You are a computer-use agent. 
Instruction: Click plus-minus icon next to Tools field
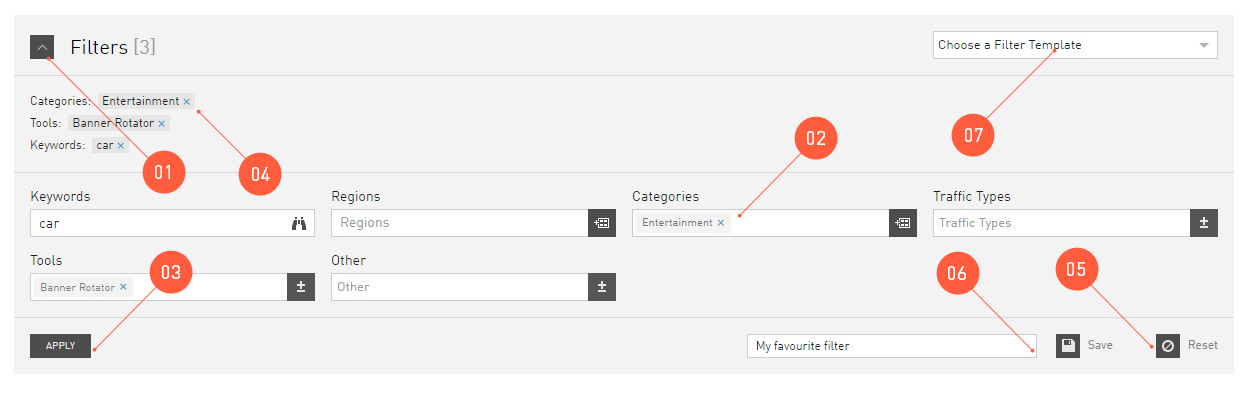coord(301,287)
